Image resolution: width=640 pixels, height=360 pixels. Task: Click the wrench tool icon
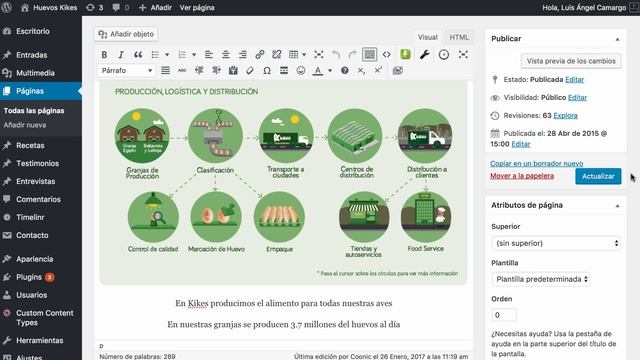(x=424, y=54)
